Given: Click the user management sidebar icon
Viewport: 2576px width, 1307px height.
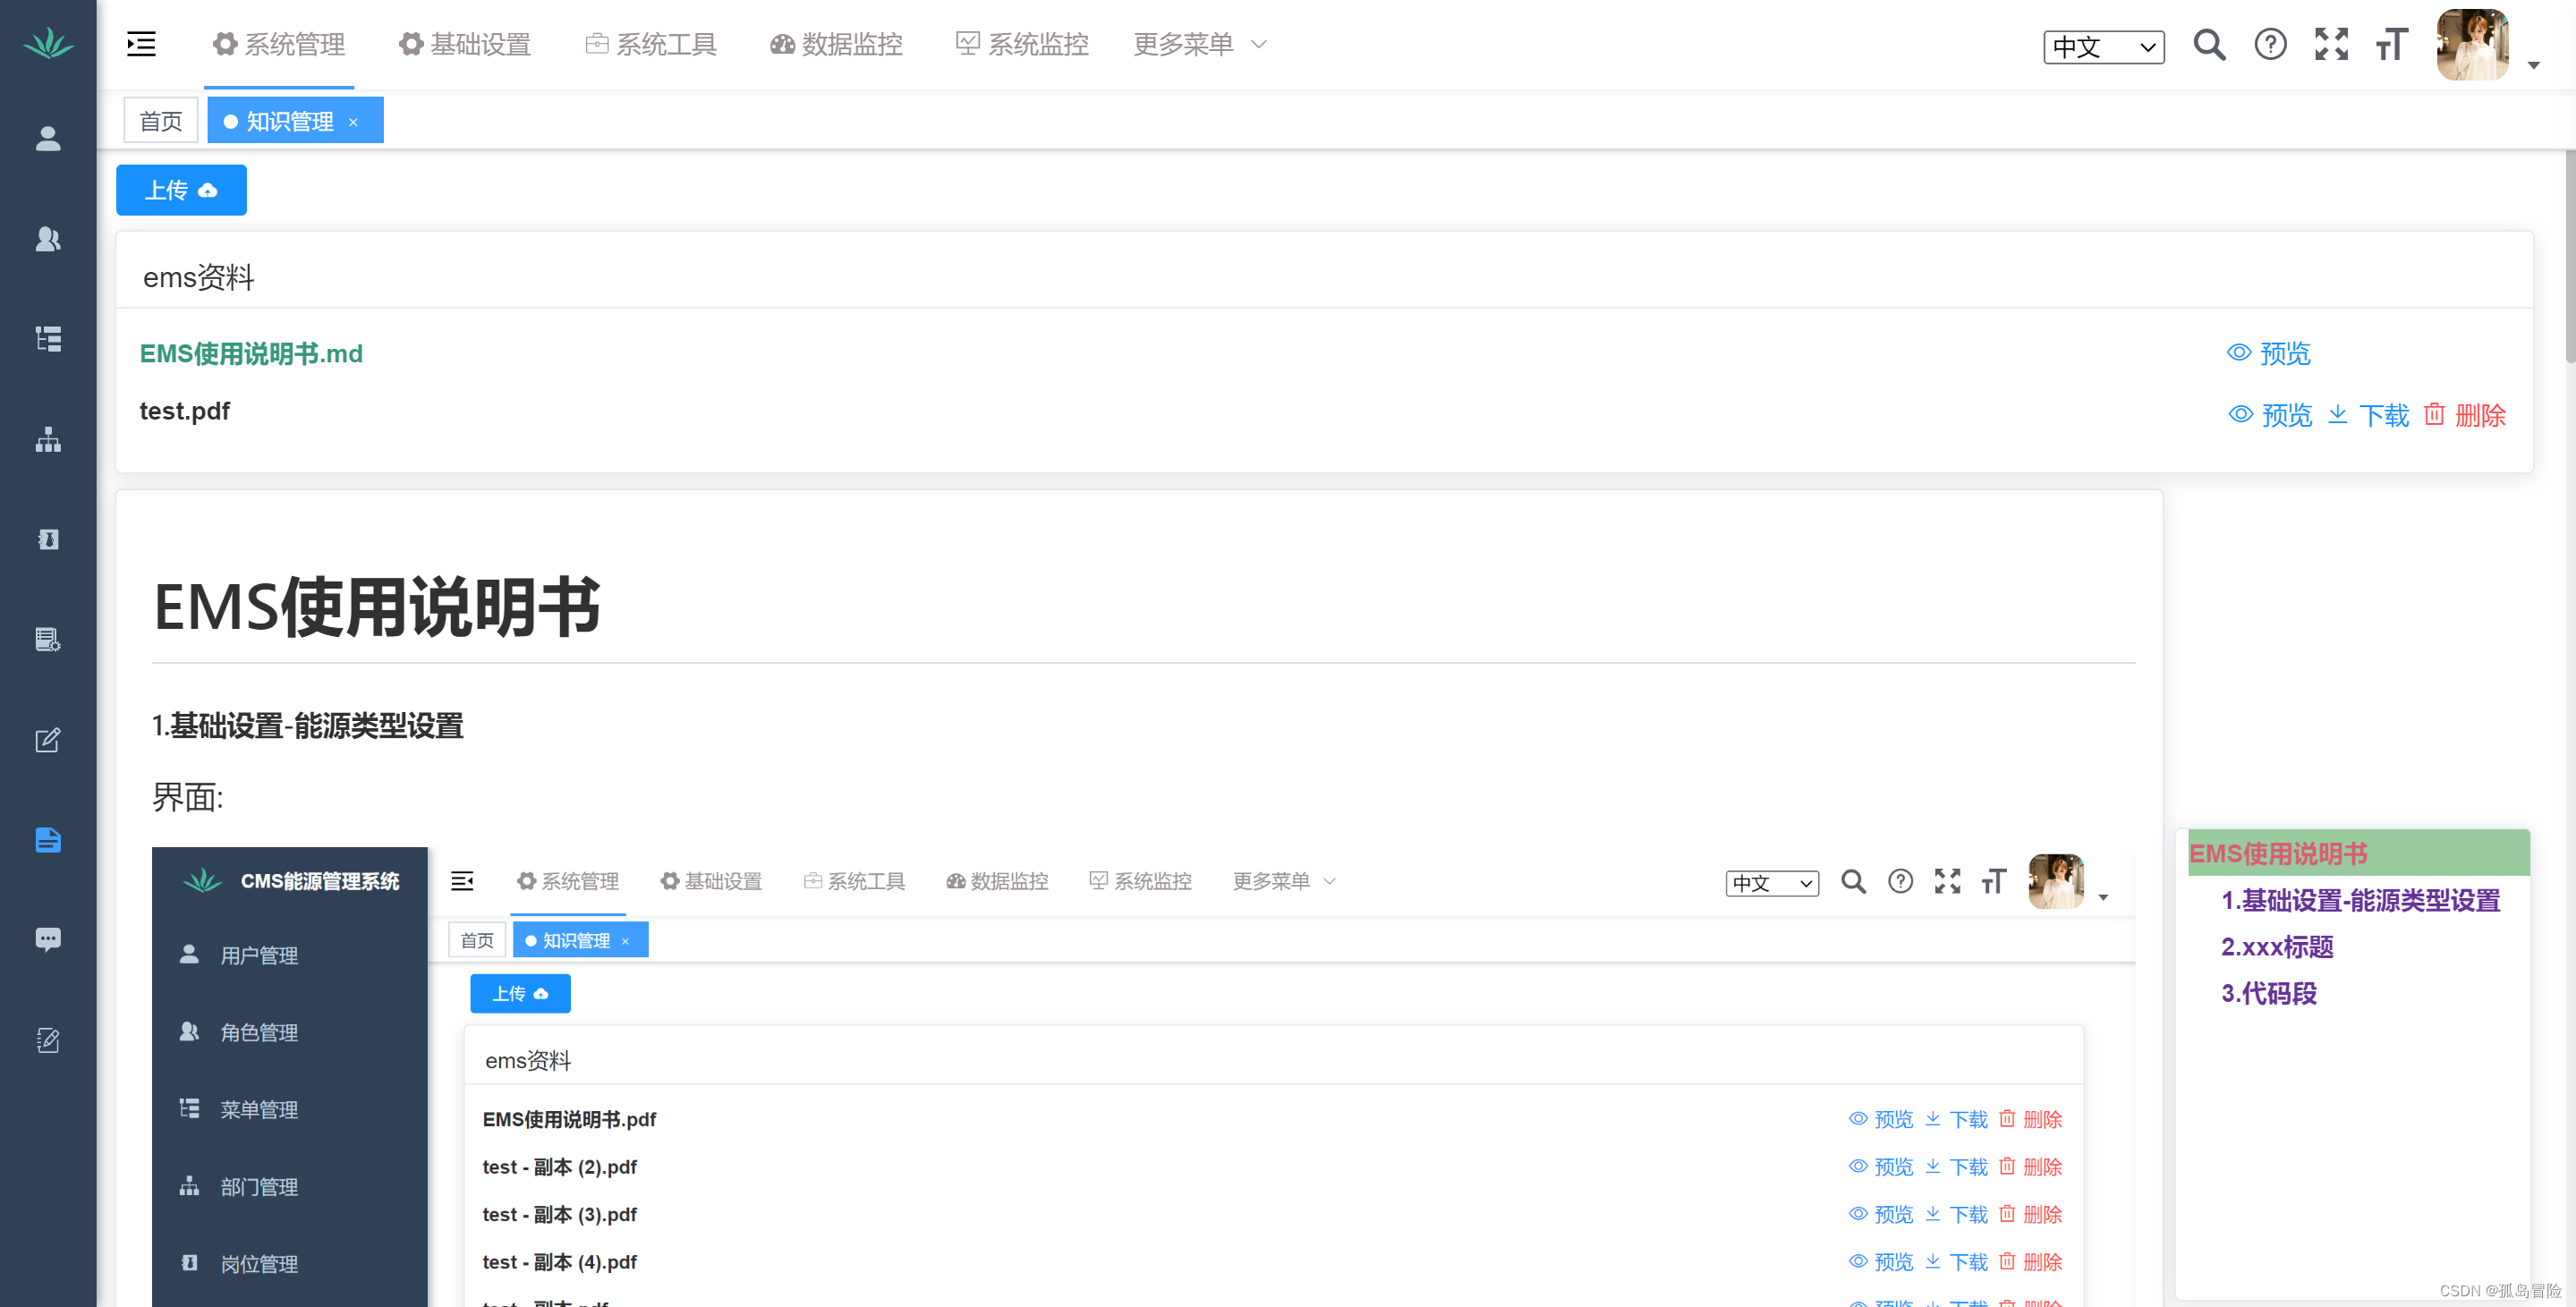Looking at the screenshot, I should pyautogui.click(x=48, y=139).
